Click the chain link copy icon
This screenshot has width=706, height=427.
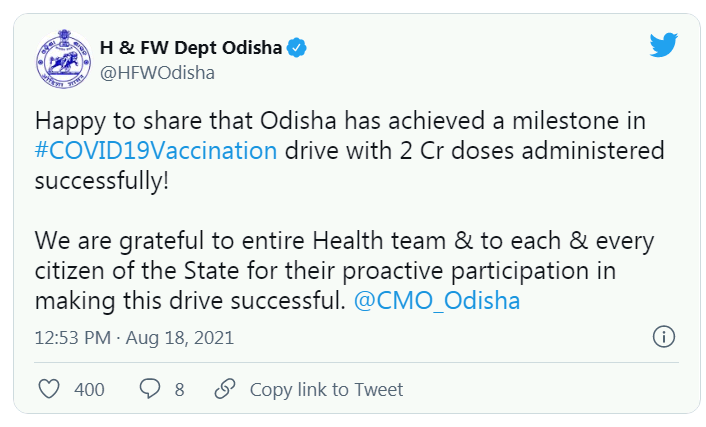coord(226,389)
